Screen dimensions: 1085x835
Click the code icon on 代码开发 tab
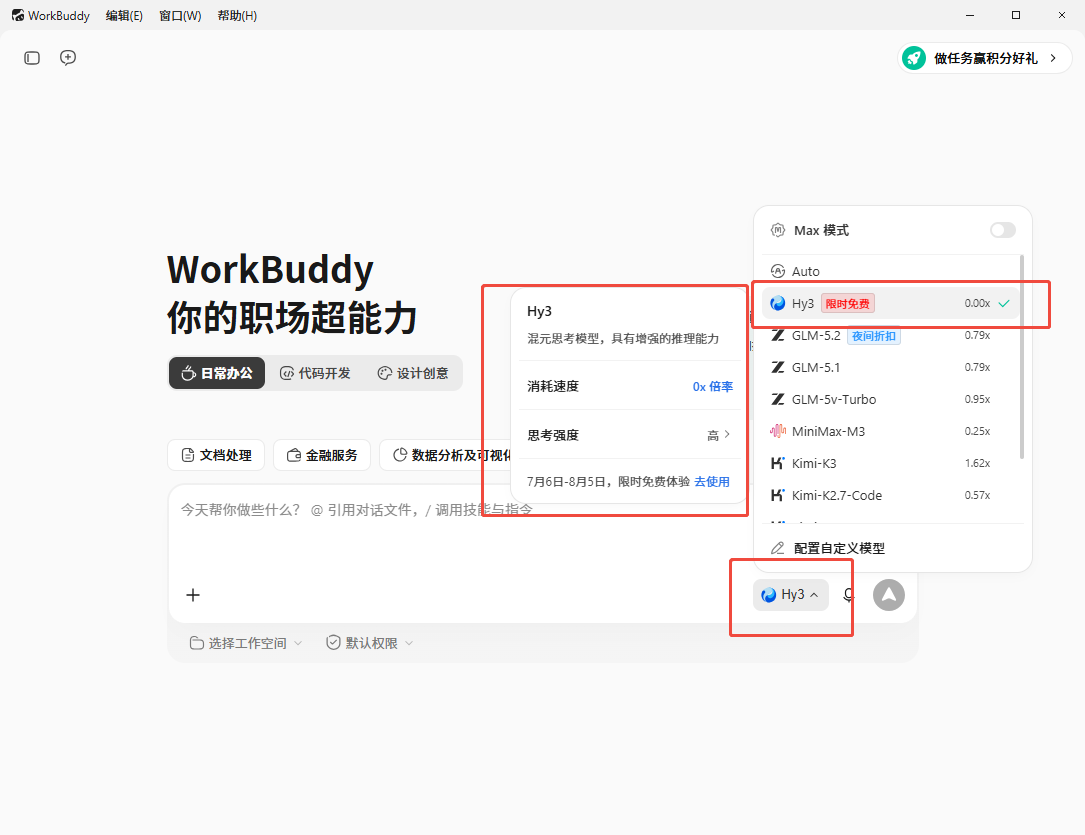(x=286, y=374)
